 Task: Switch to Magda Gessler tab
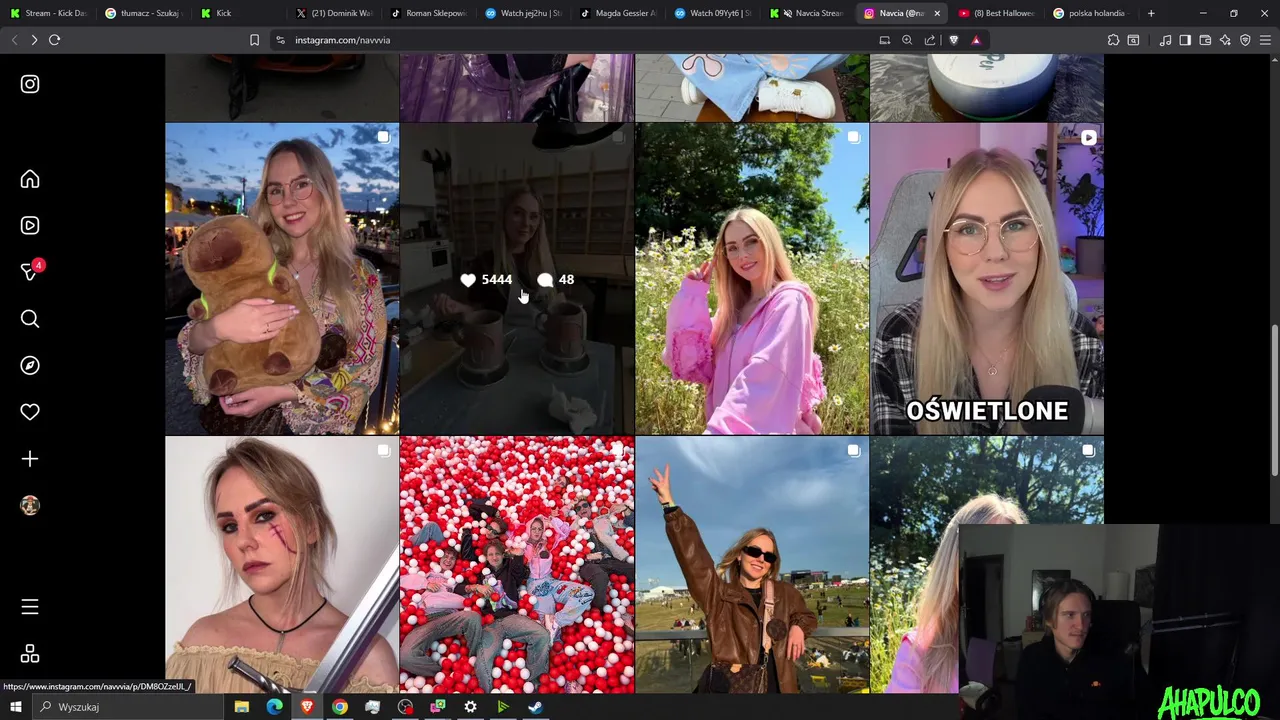[617, 13]
